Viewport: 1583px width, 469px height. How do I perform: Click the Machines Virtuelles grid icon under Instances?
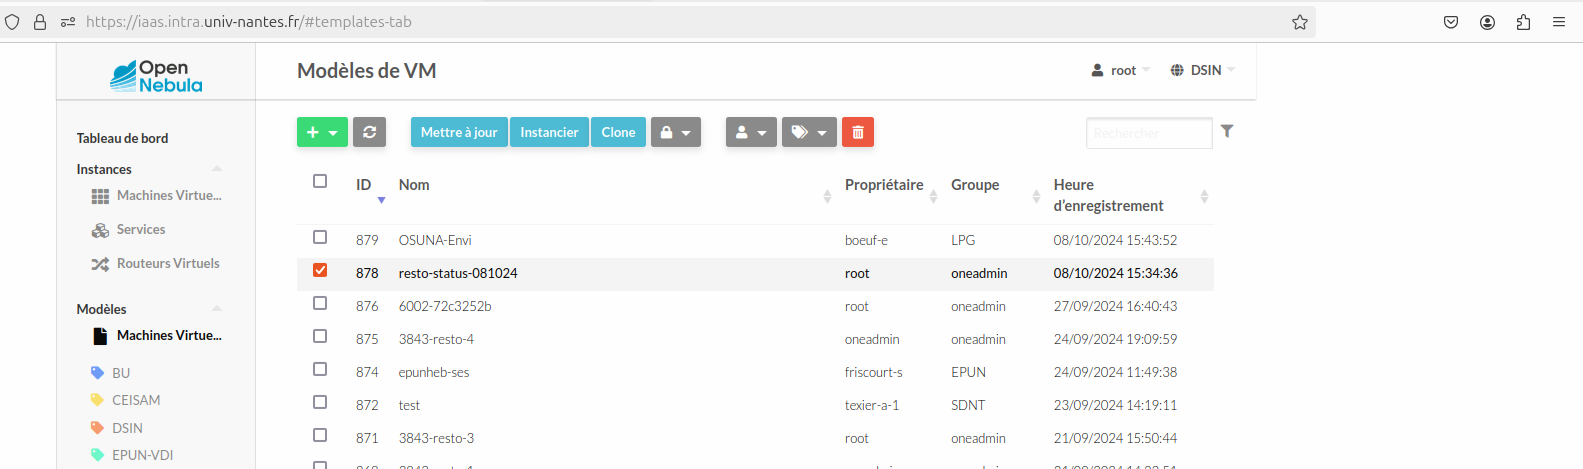(100, 196)
